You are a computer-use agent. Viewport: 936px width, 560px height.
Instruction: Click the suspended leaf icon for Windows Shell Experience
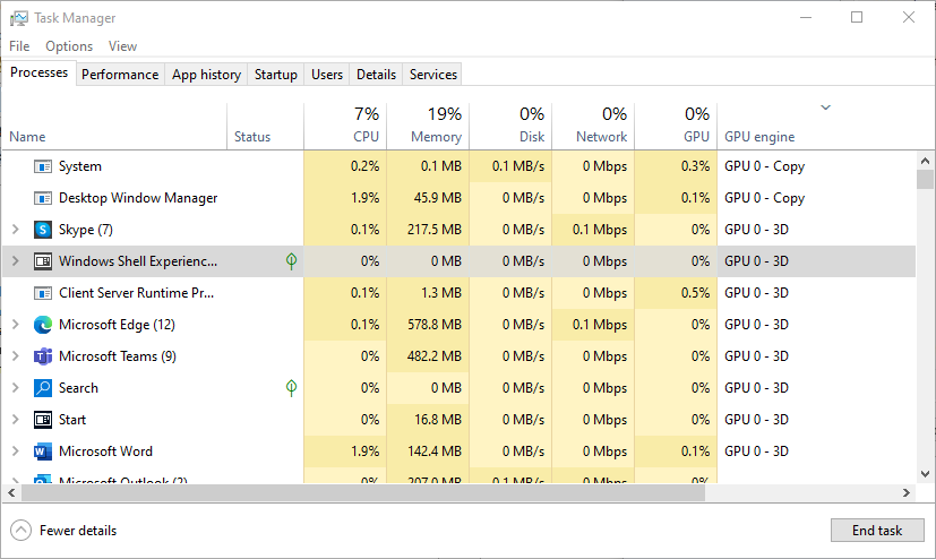point(291,261)
